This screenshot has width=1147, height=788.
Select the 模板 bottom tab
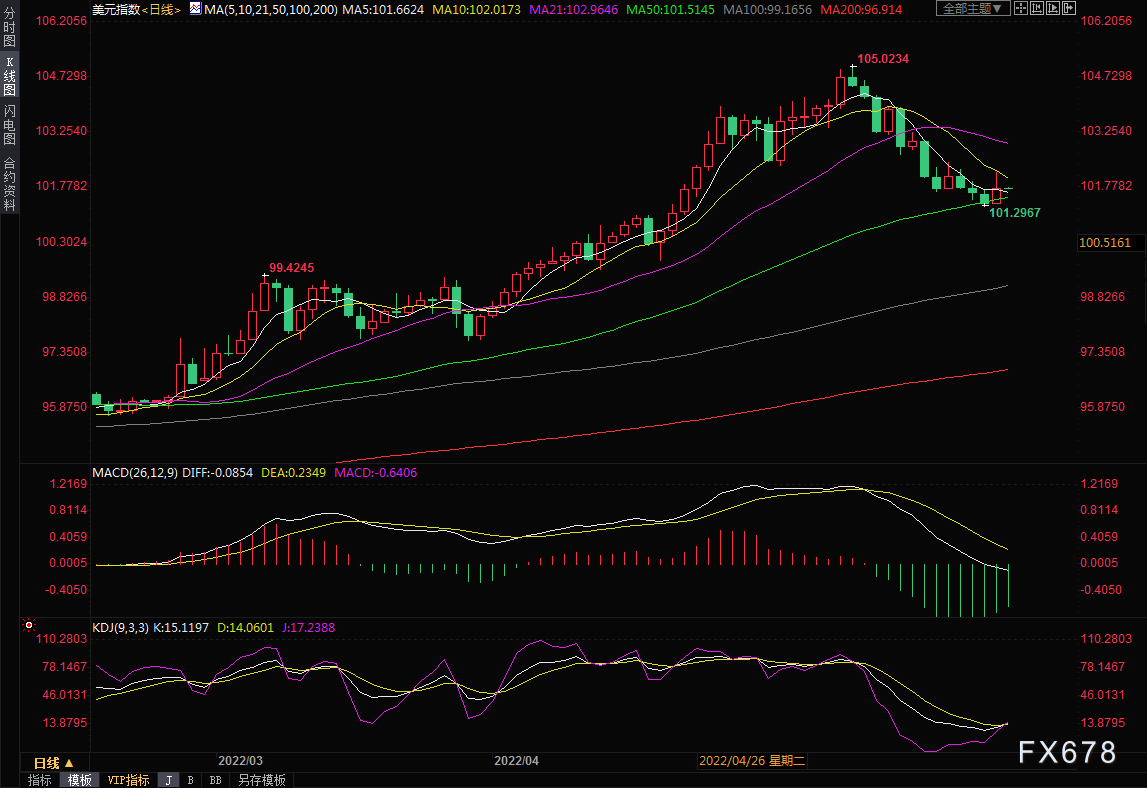point(79,780)
